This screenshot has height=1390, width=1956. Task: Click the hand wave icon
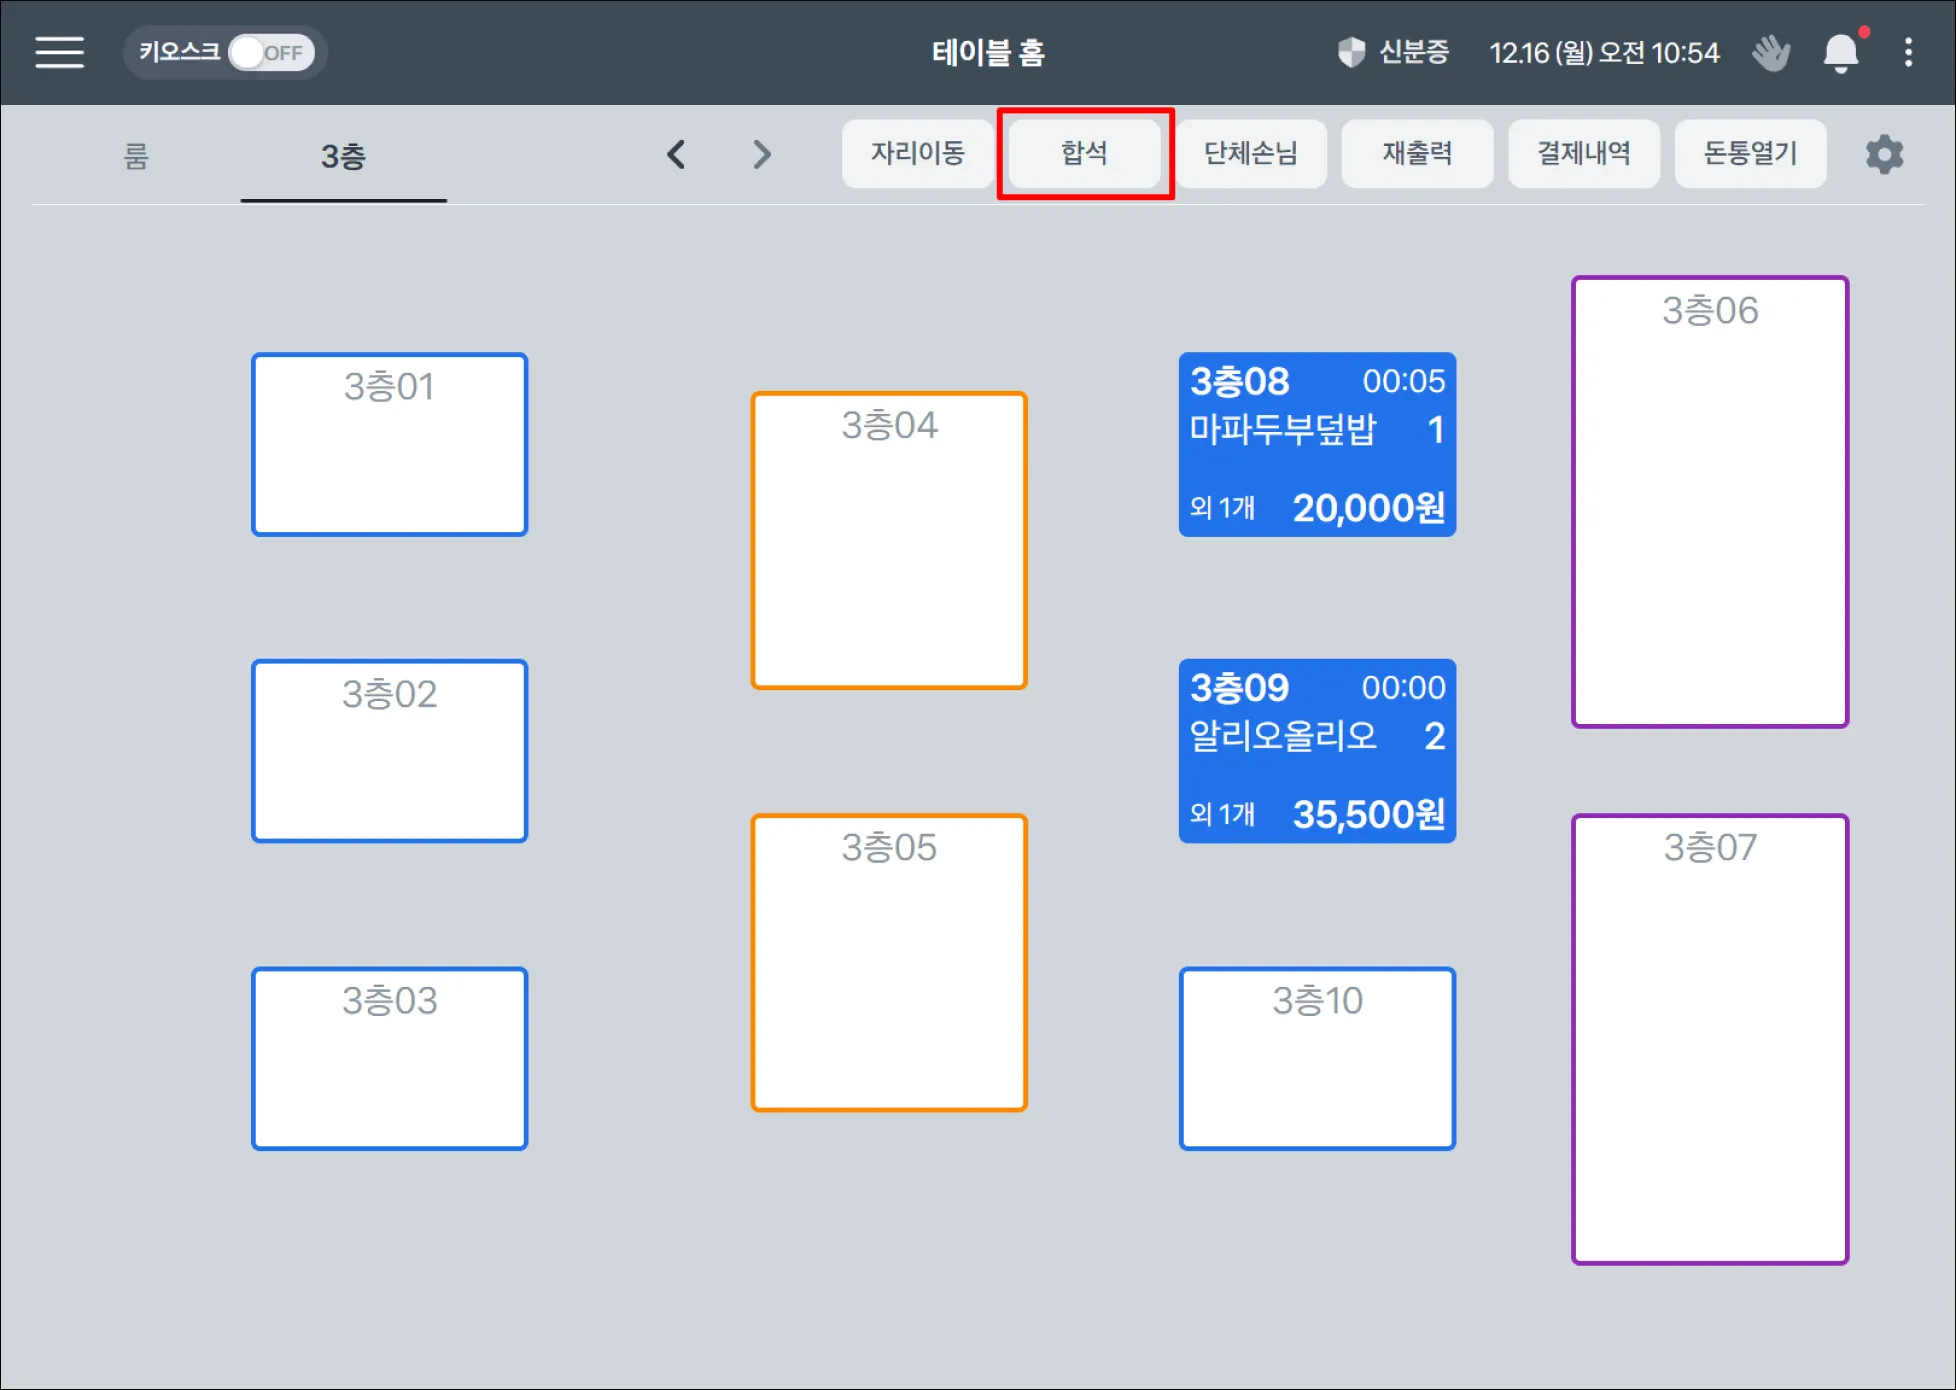(1771, 52)
